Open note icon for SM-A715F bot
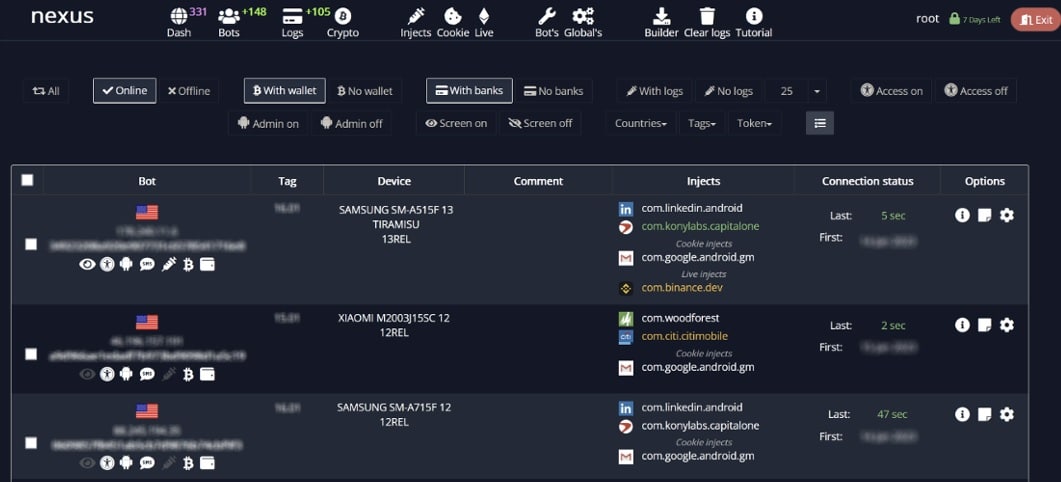Viewport: 1061px width, 482px height. pyautogui.click(x=985, y=414)
